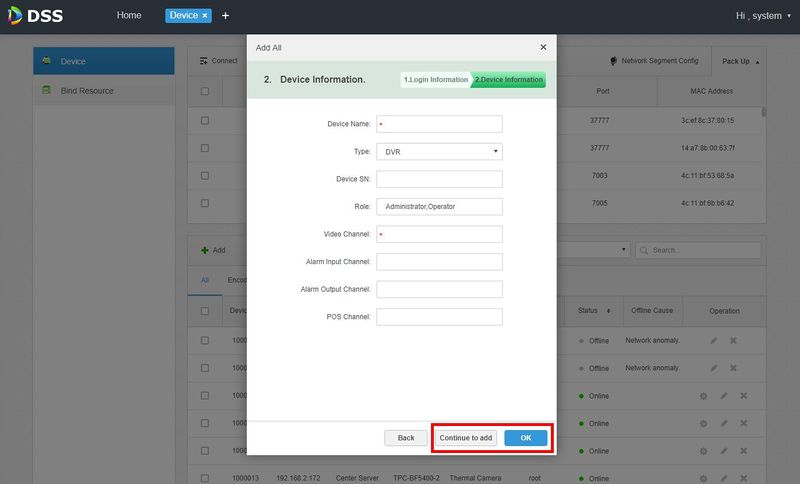Sort by the Status column arrow
The width and height of the screenshot is (800, 484).
click(x=608, y=311)
